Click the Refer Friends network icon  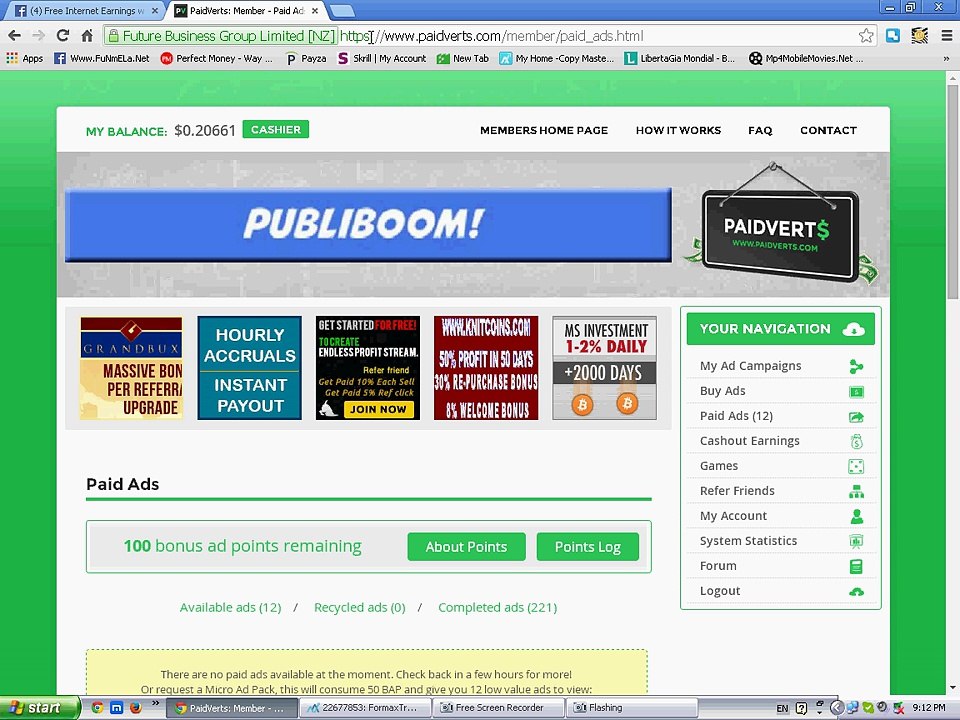pyautogui.click(x=856, y=491)
